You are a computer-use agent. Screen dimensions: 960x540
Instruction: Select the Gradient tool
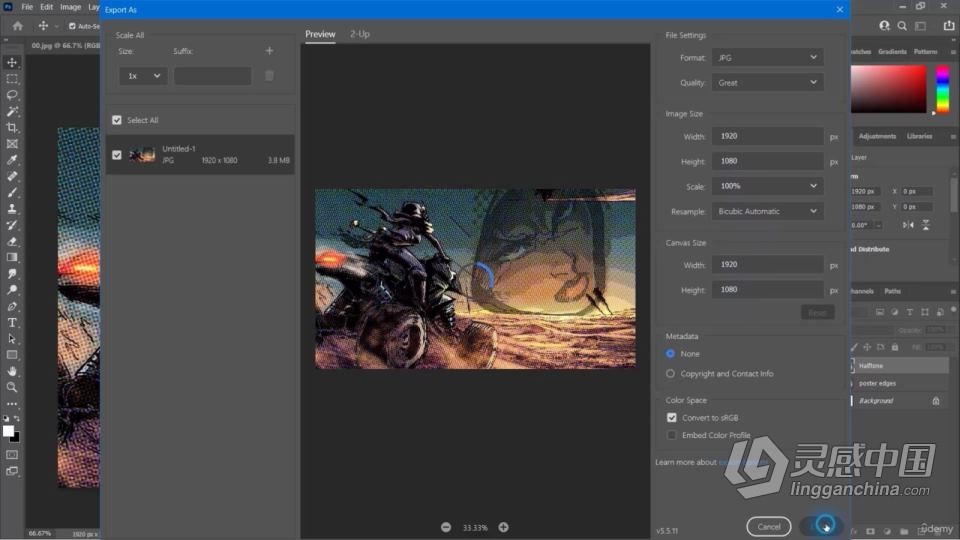[x=12, y=257]
